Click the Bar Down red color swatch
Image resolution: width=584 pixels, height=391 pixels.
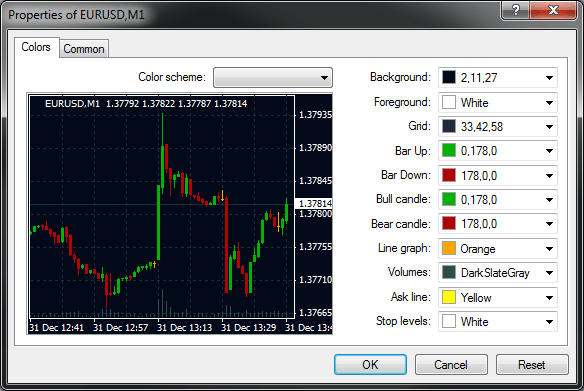449,175
